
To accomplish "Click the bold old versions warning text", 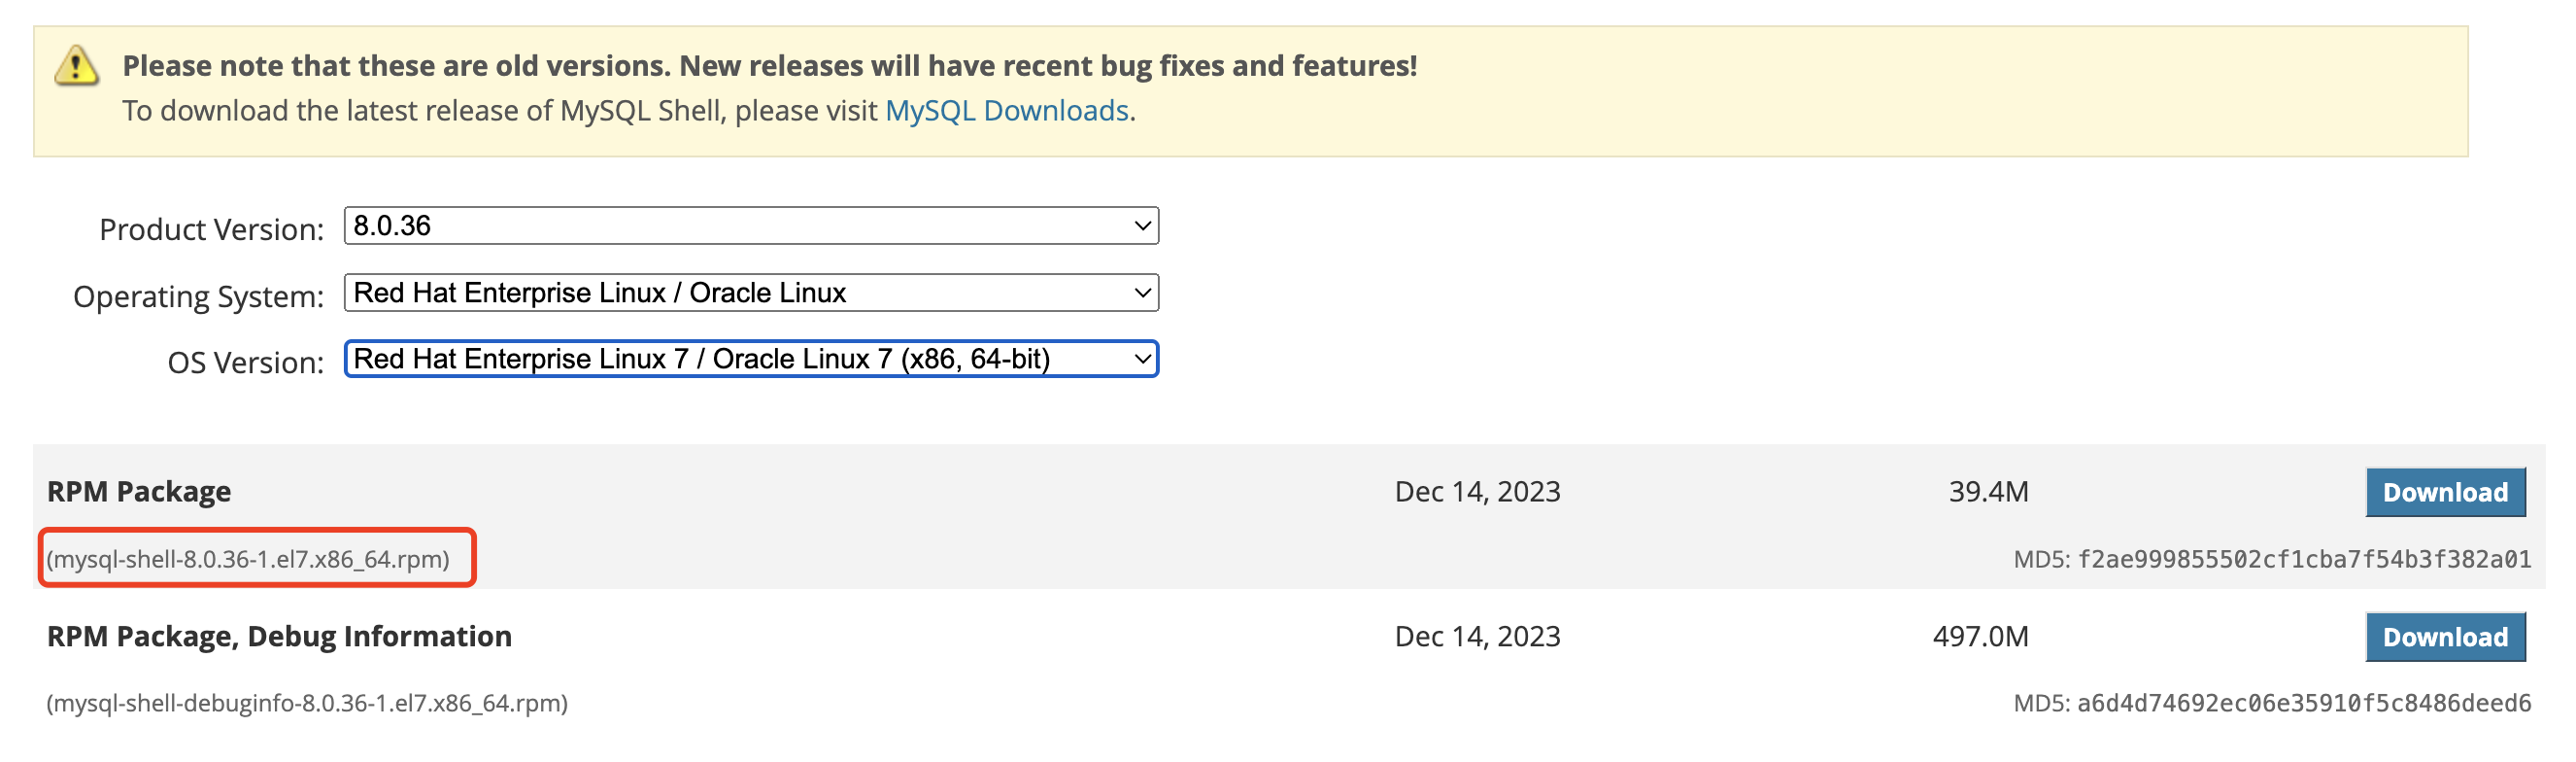I will (769, 66).
